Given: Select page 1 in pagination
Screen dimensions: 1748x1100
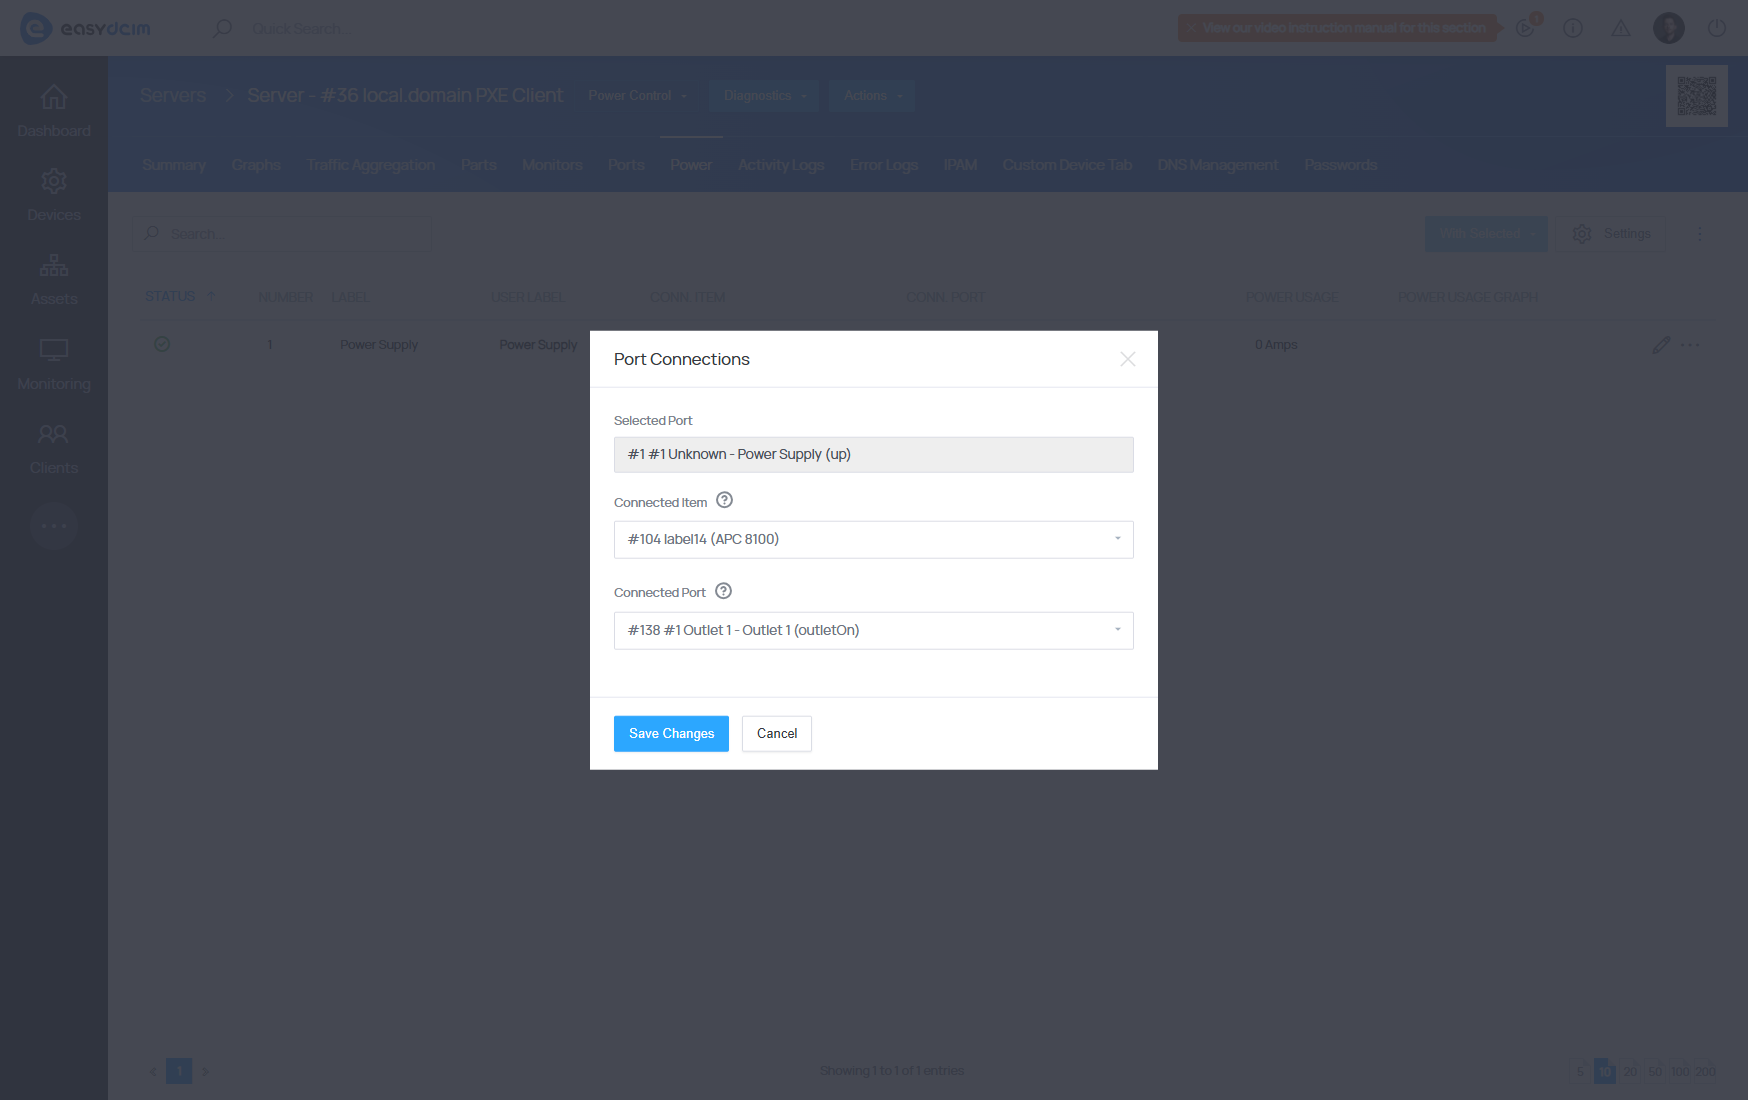Looking at the screenshot, I should coord(179,1071).
